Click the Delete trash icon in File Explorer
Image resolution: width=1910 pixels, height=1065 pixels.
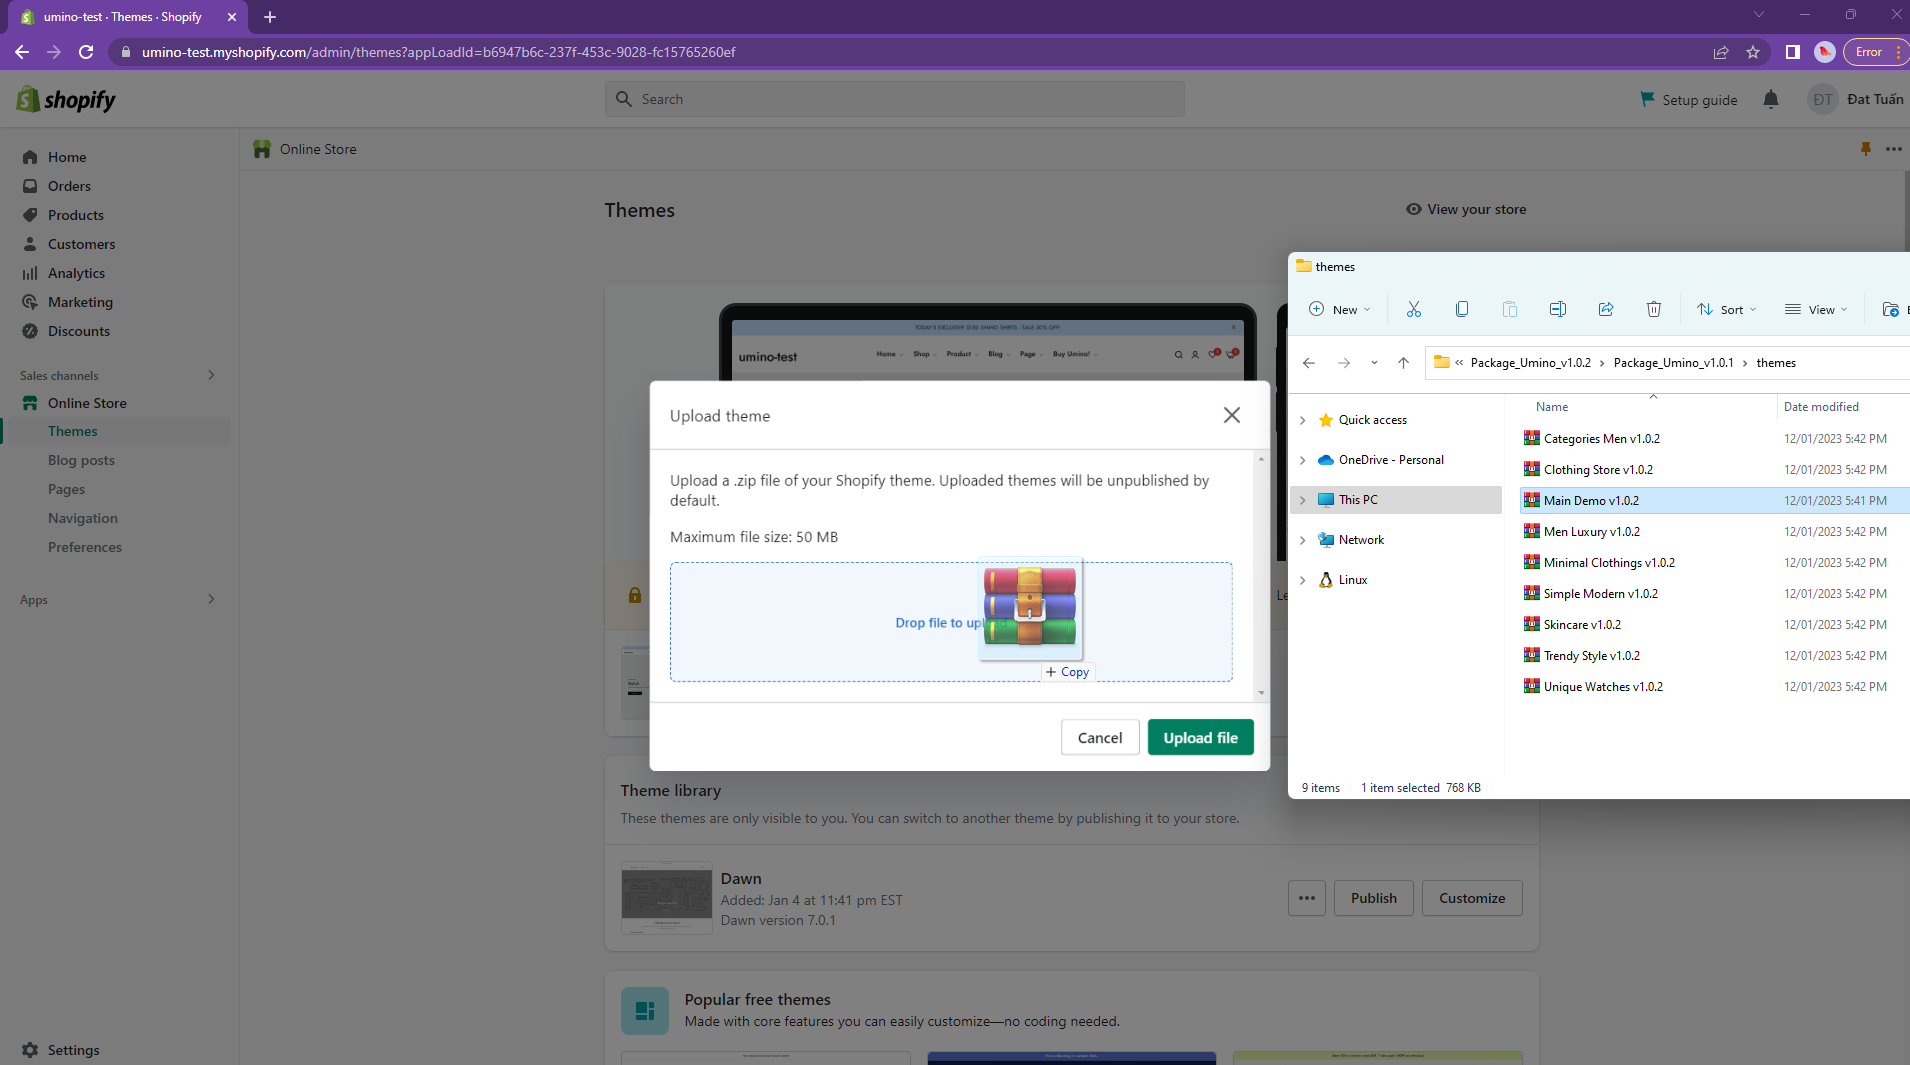tap(1653, 310)
